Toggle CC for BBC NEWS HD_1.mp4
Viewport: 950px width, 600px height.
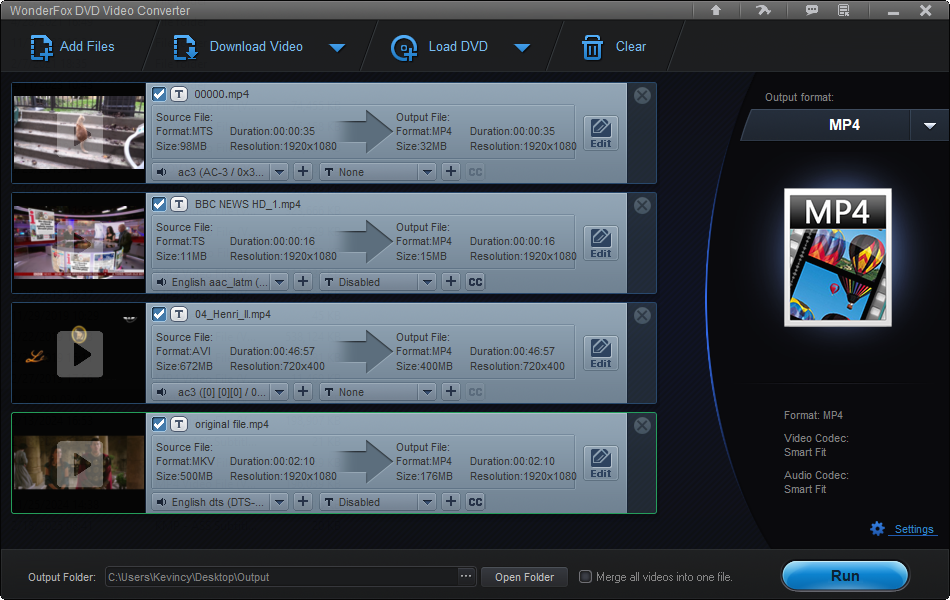[476, 282]
